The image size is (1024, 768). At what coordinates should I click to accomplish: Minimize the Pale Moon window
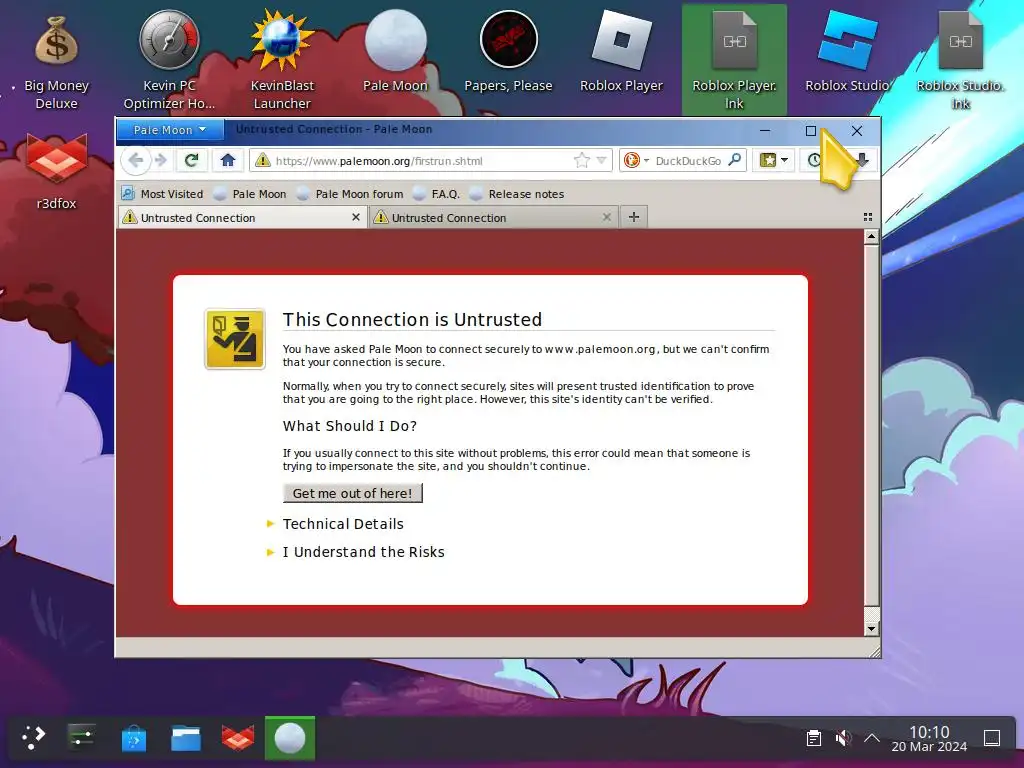click(x=765, y=131)
